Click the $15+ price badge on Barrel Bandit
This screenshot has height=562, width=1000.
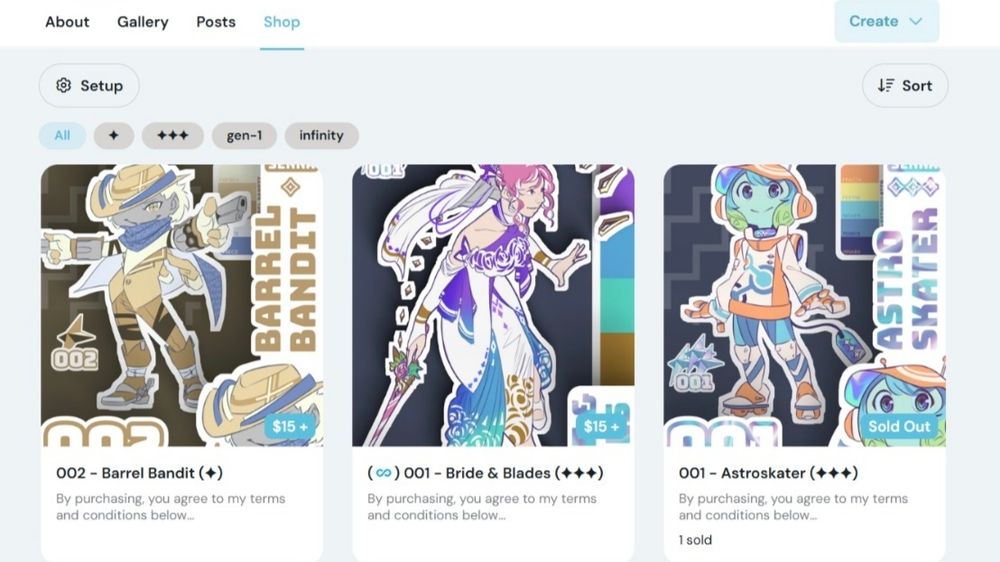pyautogui.click(x=290, y=426)
